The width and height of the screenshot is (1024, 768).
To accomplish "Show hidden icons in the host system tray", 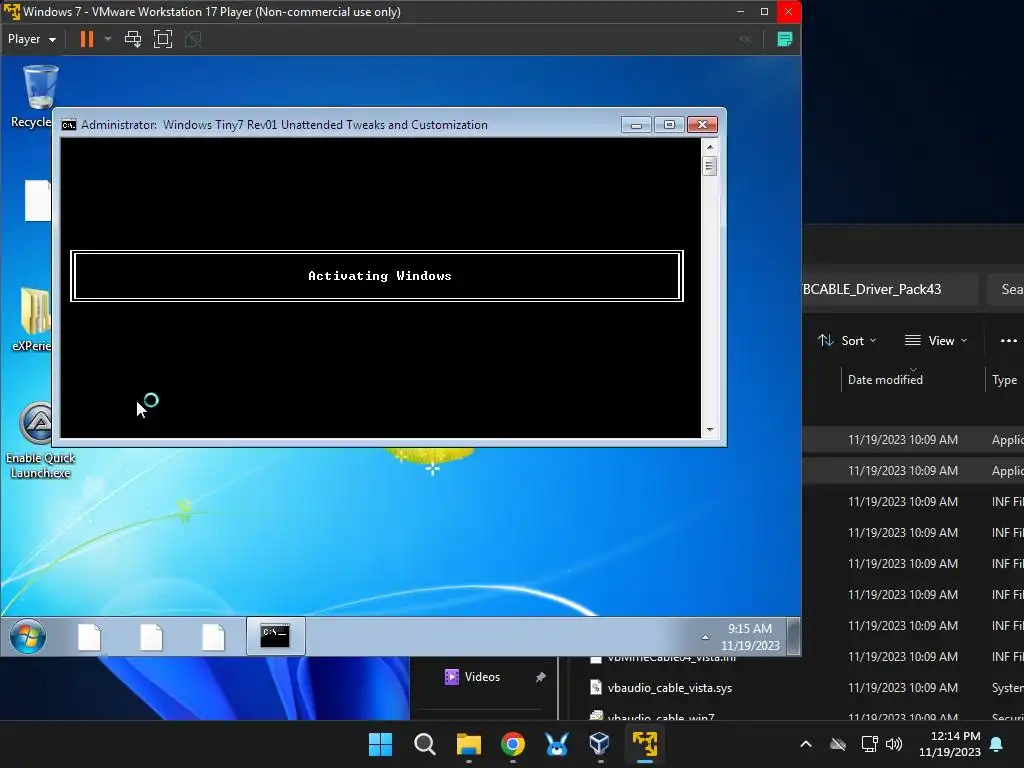I will 806,744.
